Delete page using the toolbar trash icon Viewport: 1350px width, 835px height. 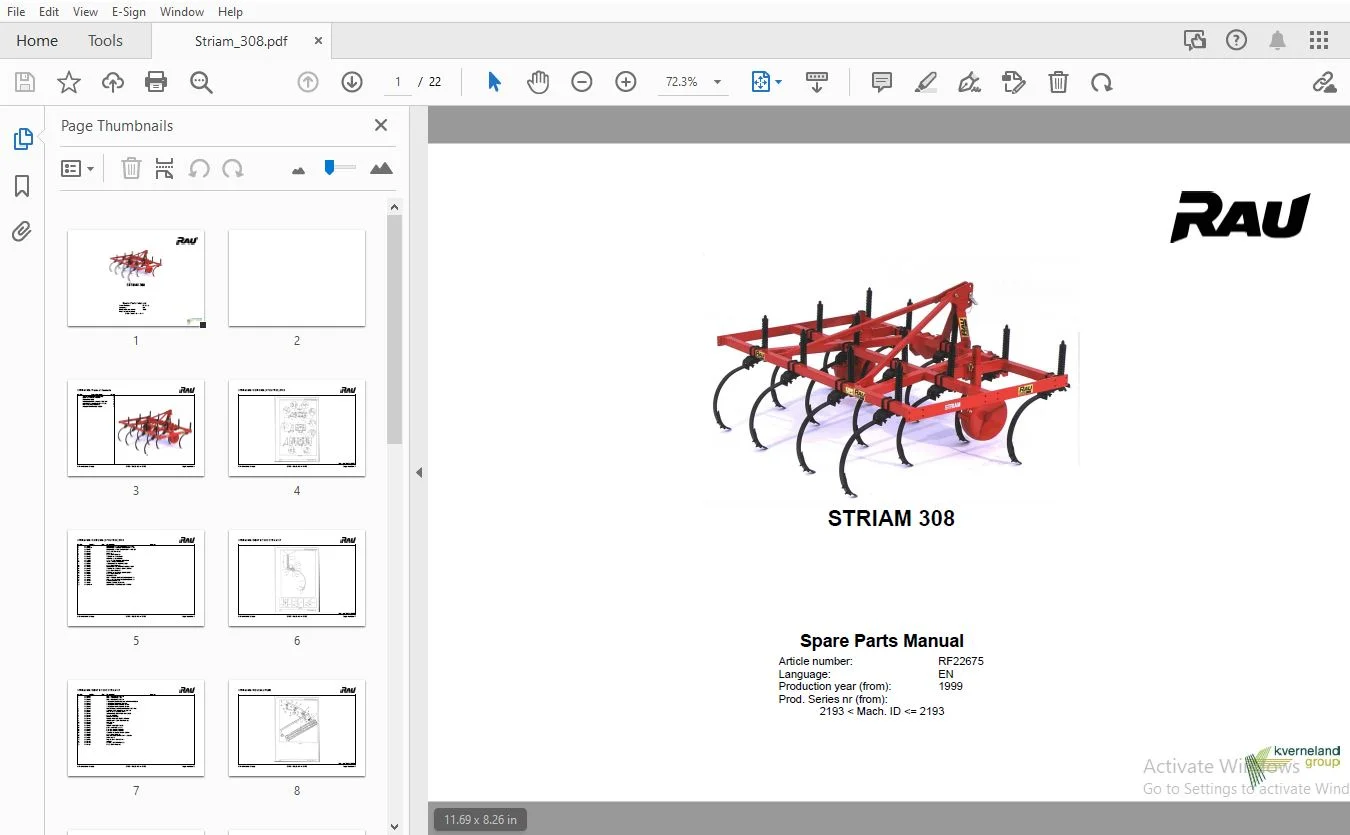tap(1058, 82)
